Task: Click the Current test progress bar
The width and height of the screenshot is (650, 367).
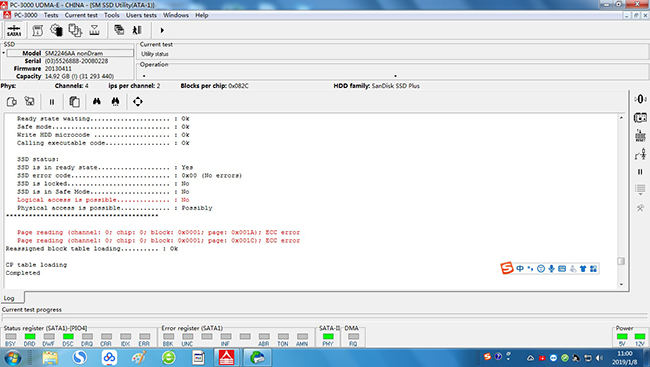Action: [325, 318]
